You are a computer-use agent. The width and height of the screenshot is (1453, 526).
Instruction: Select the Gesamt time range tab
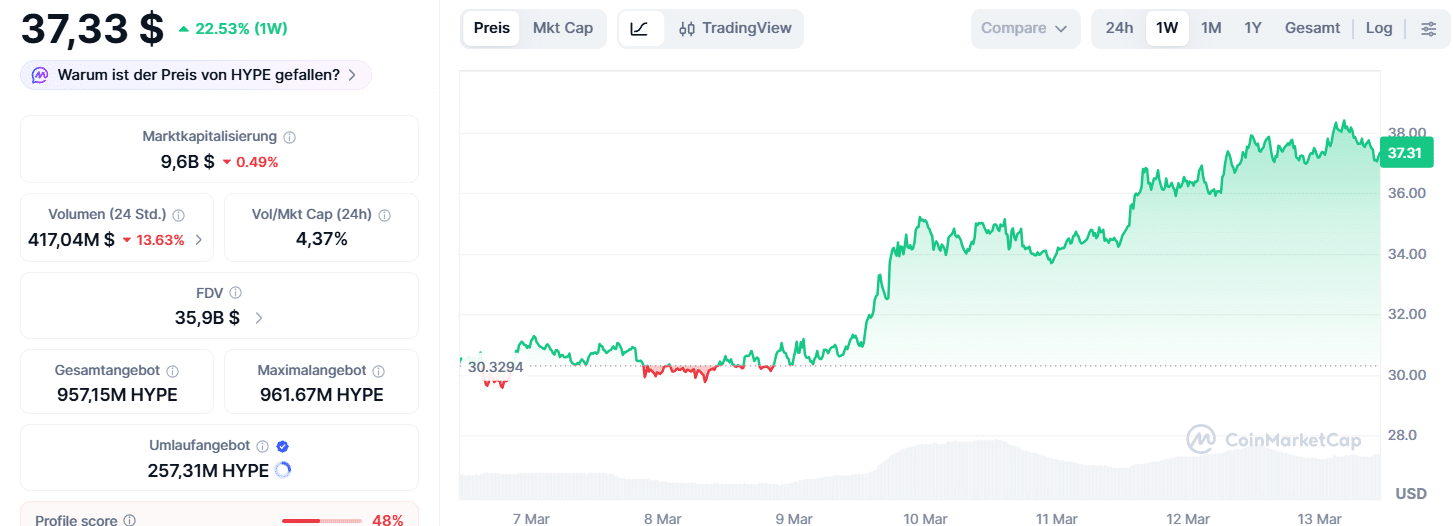1312,28
